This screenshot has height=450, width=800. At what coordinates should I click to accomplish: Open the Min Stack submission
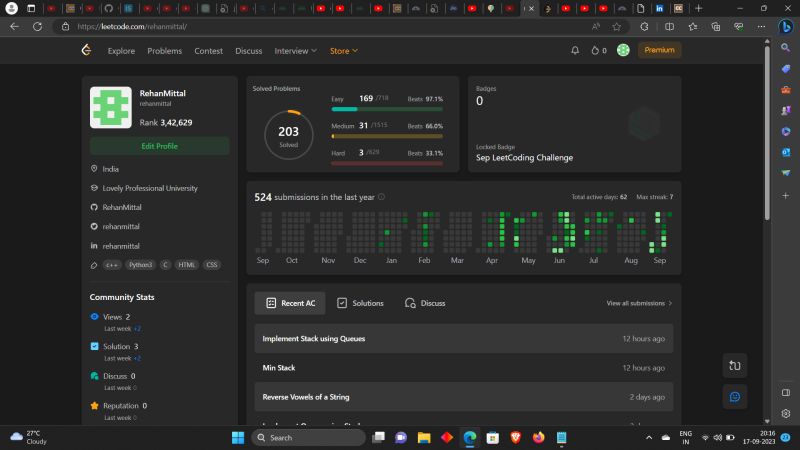463,368
